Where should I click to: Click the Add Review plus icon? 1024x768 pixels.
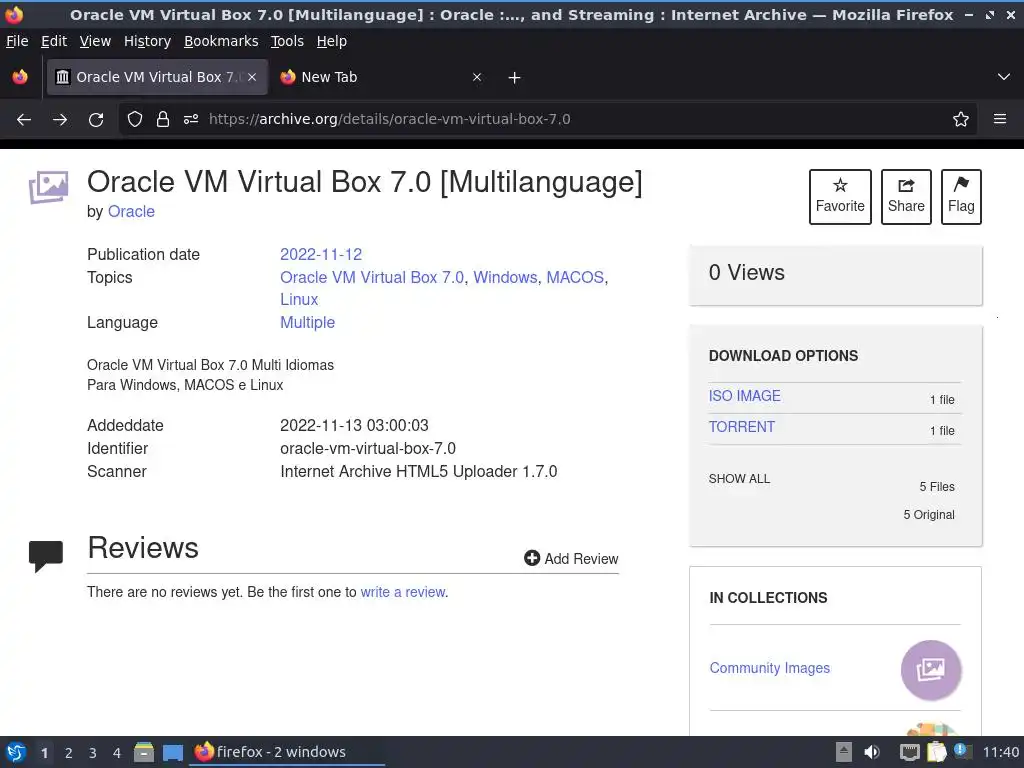tap(532, 558)
